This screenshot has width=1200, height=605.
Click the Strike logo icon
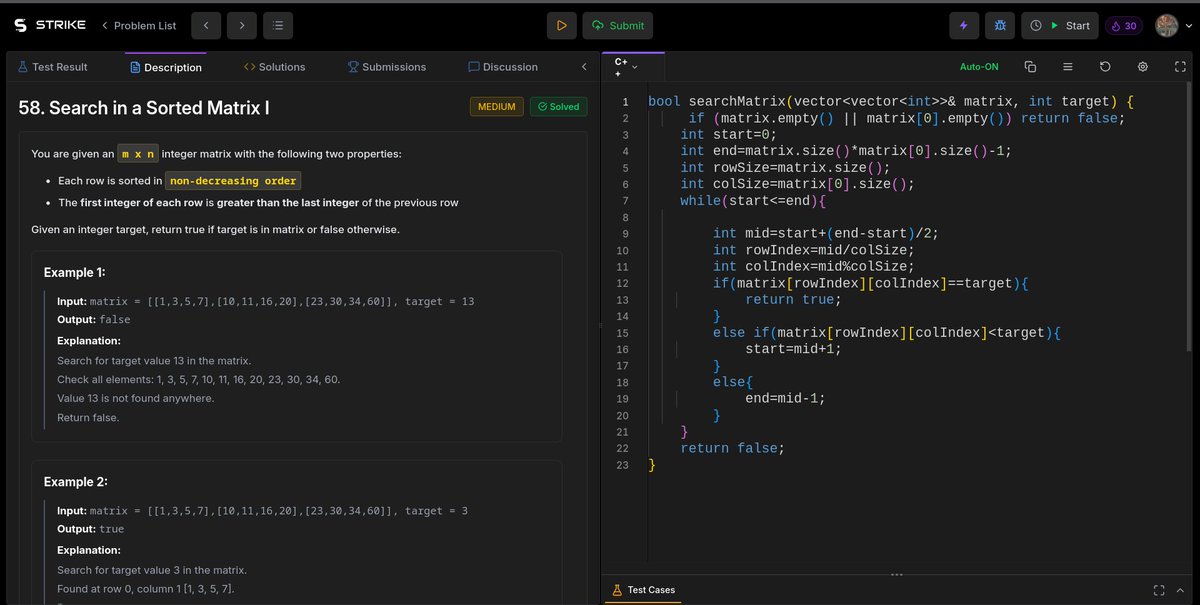point(21,25)
